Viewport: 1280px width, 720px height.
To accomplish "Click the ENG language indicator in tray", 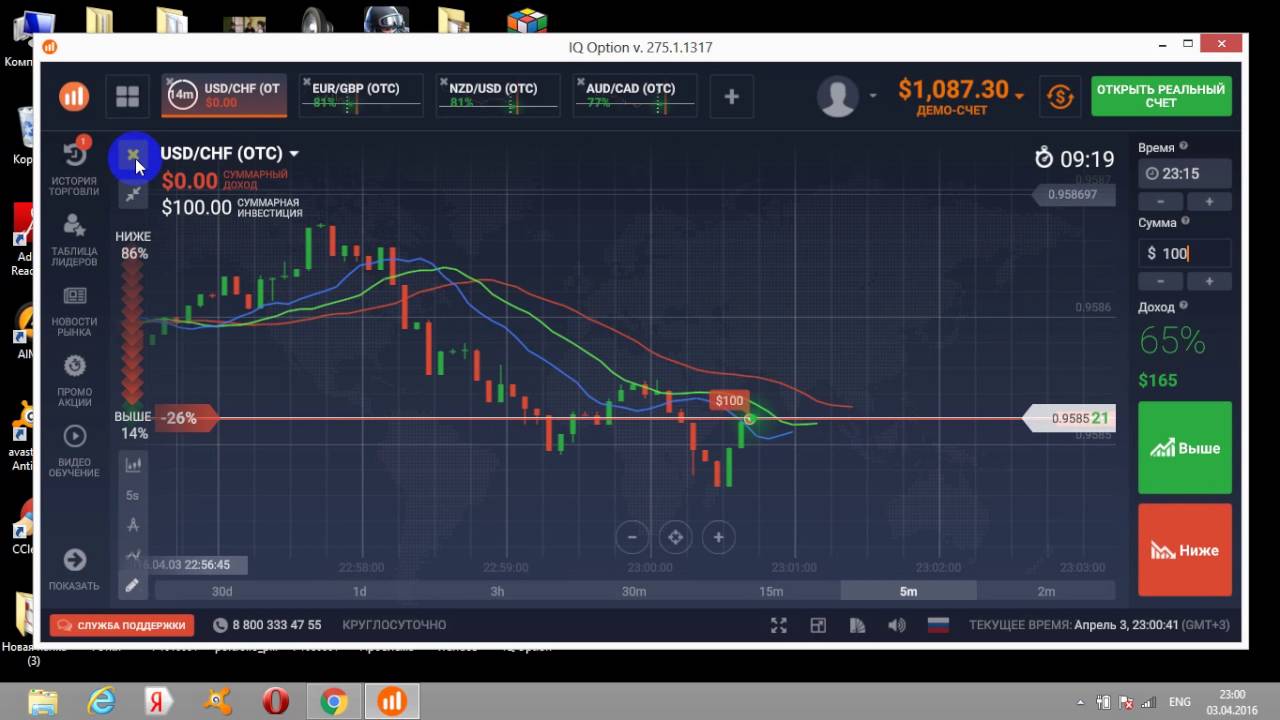I will pyautogui.click(x=1179, y=702).
